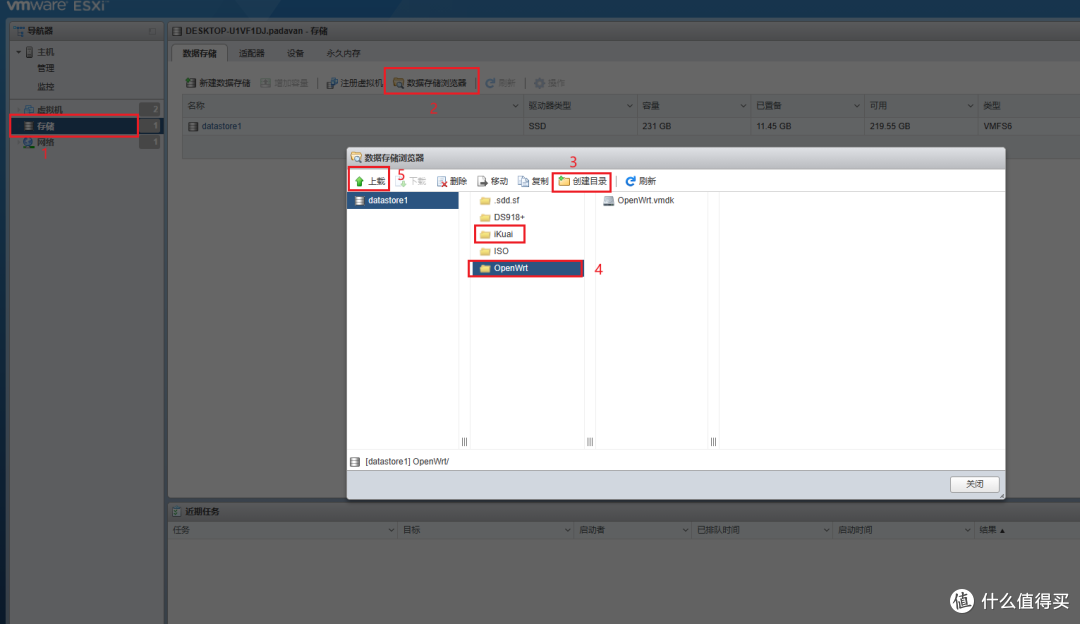Click 新建数据存储 (New datastore) button
The height and width of the screenshot is (624, 1080).
tap(218, 83)
